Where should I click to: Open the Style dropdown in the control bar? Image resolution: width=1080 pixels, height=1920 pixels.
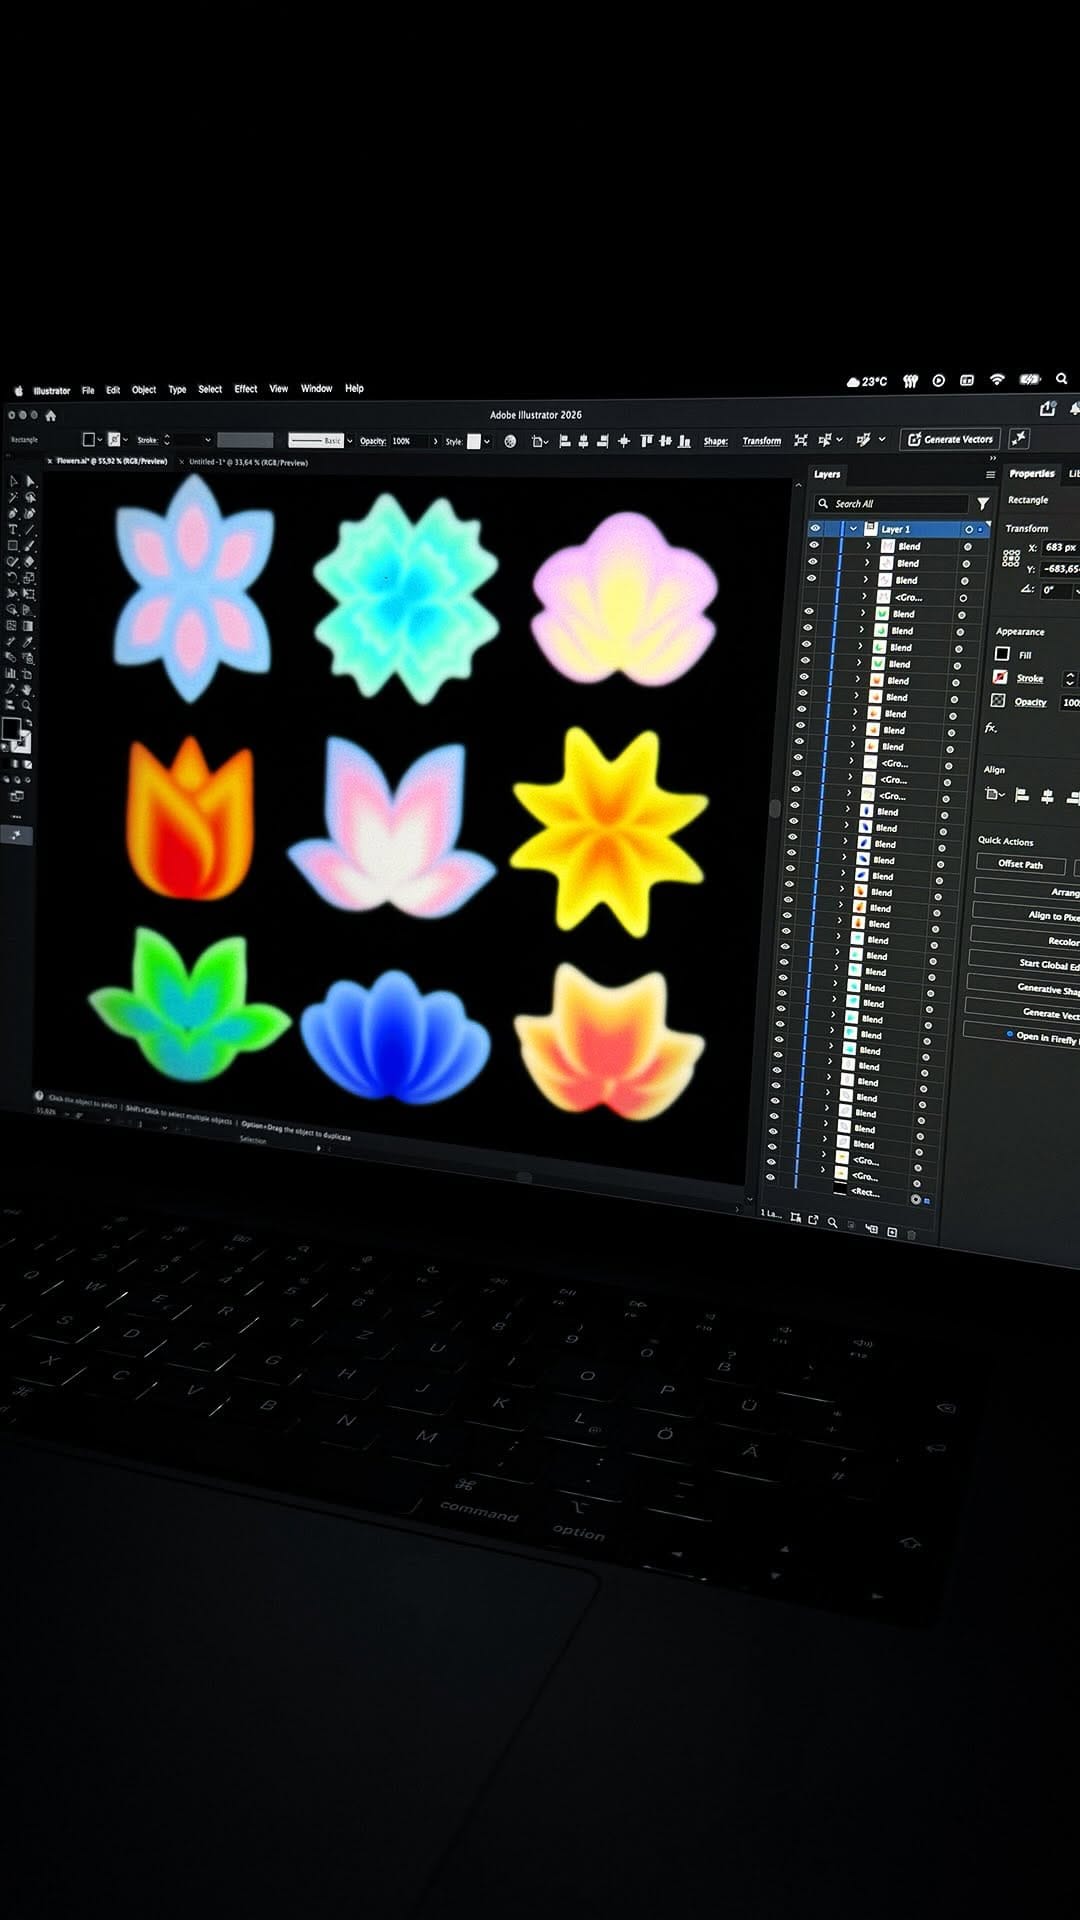click(486, 441)
